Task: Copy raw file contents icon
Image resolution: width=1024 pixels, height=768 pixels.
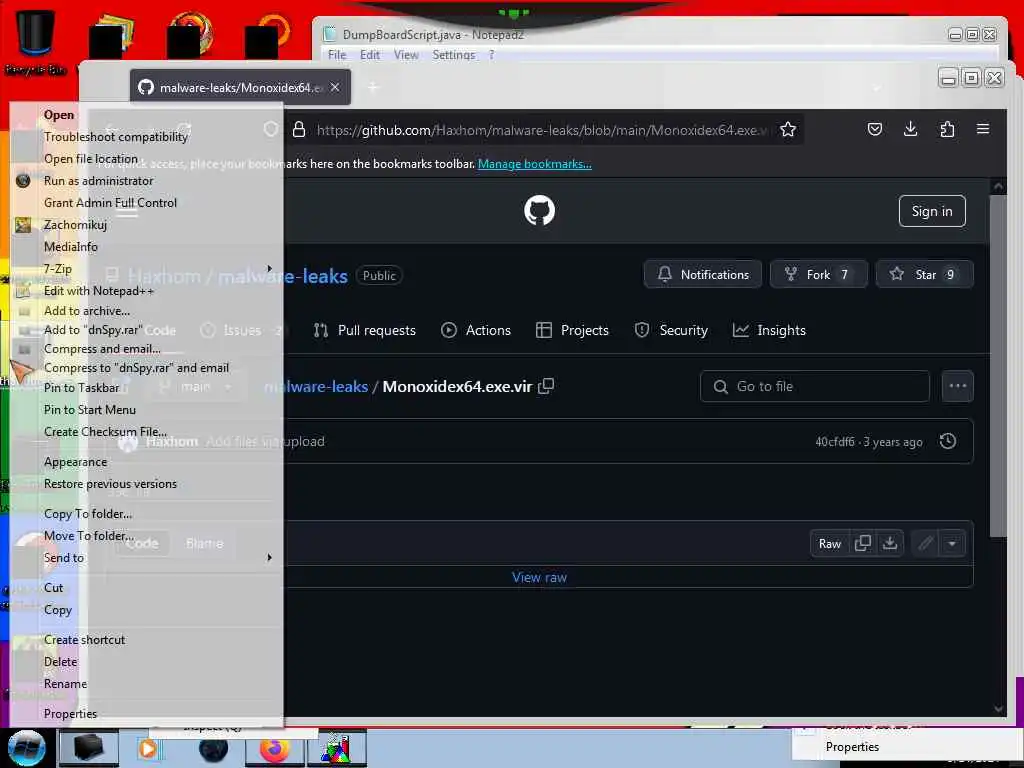Action: click(863, 543)
